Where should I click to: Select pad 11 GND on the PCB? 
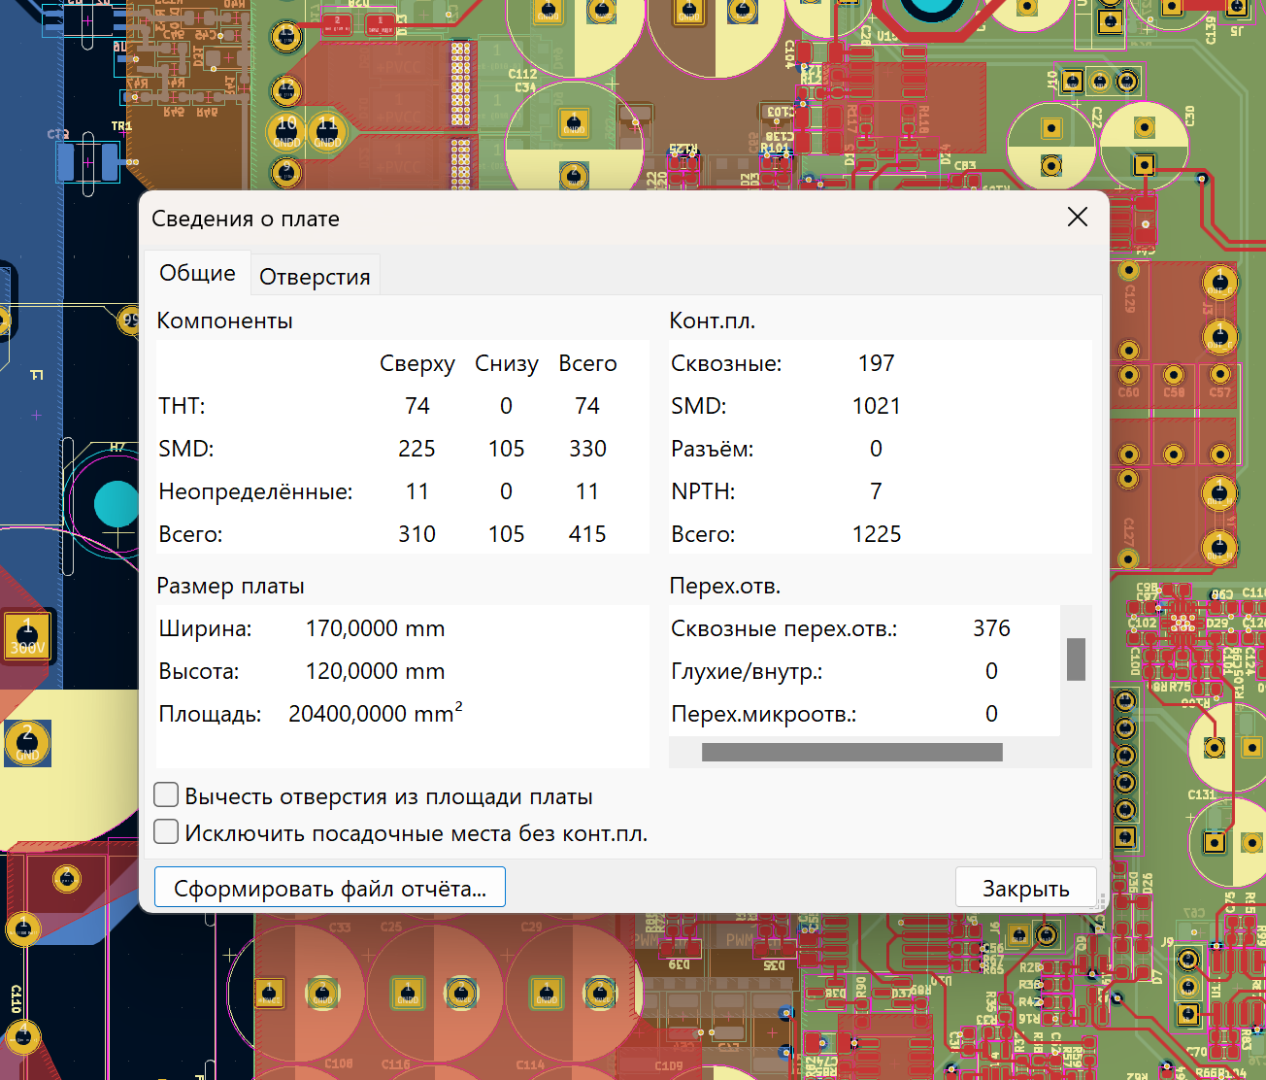pos(327,131)
